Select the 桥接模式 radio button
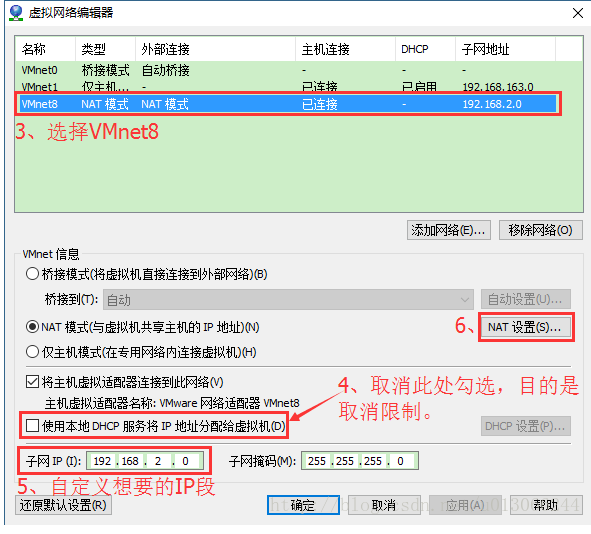Viewport: 591px width, 534px height. tap(32, 274)
